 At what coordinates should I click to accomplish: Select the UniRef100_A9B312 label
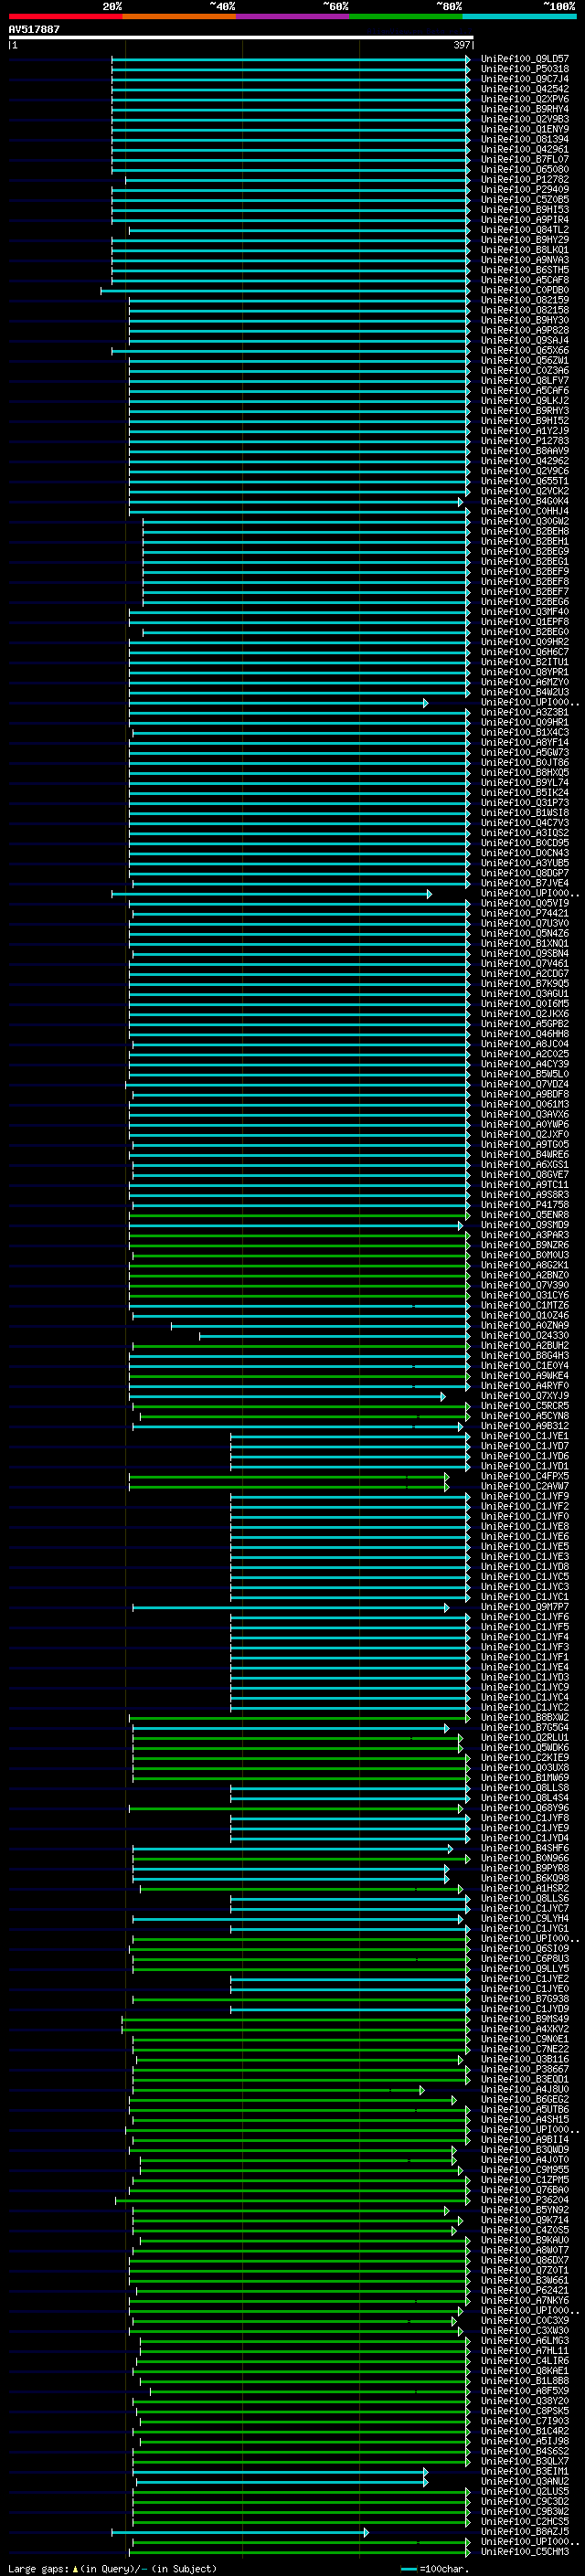pyautogui.click(x=524, y=1426)
